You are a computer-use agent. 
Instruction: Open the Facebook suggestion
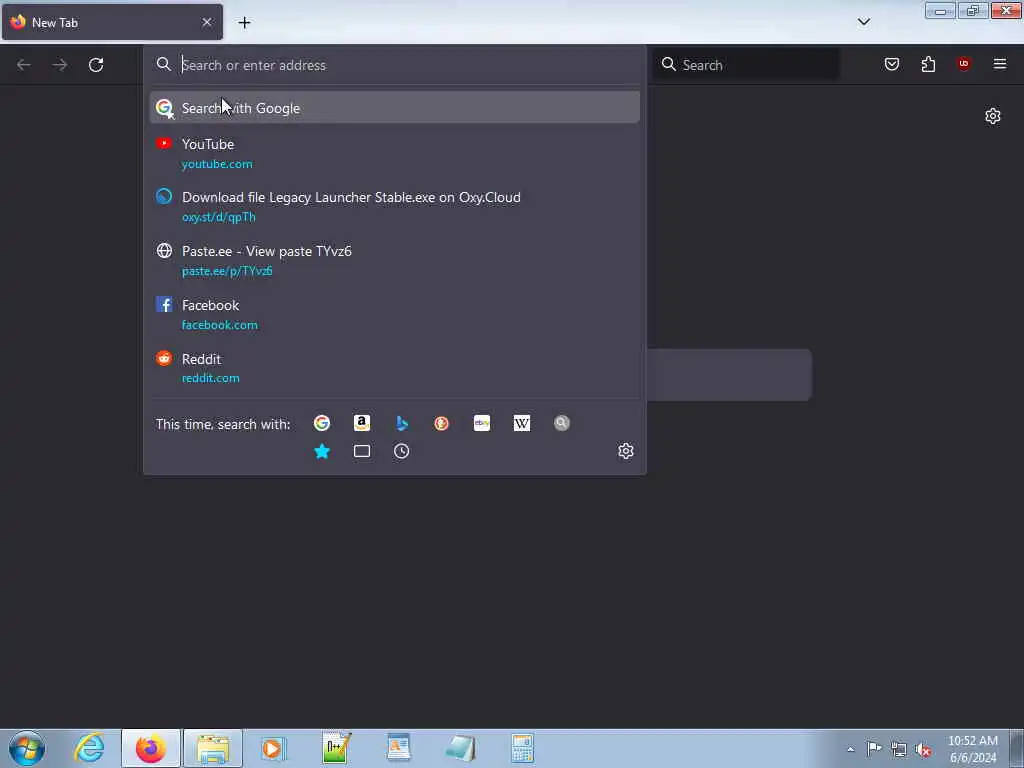click(x=395, y=314)
